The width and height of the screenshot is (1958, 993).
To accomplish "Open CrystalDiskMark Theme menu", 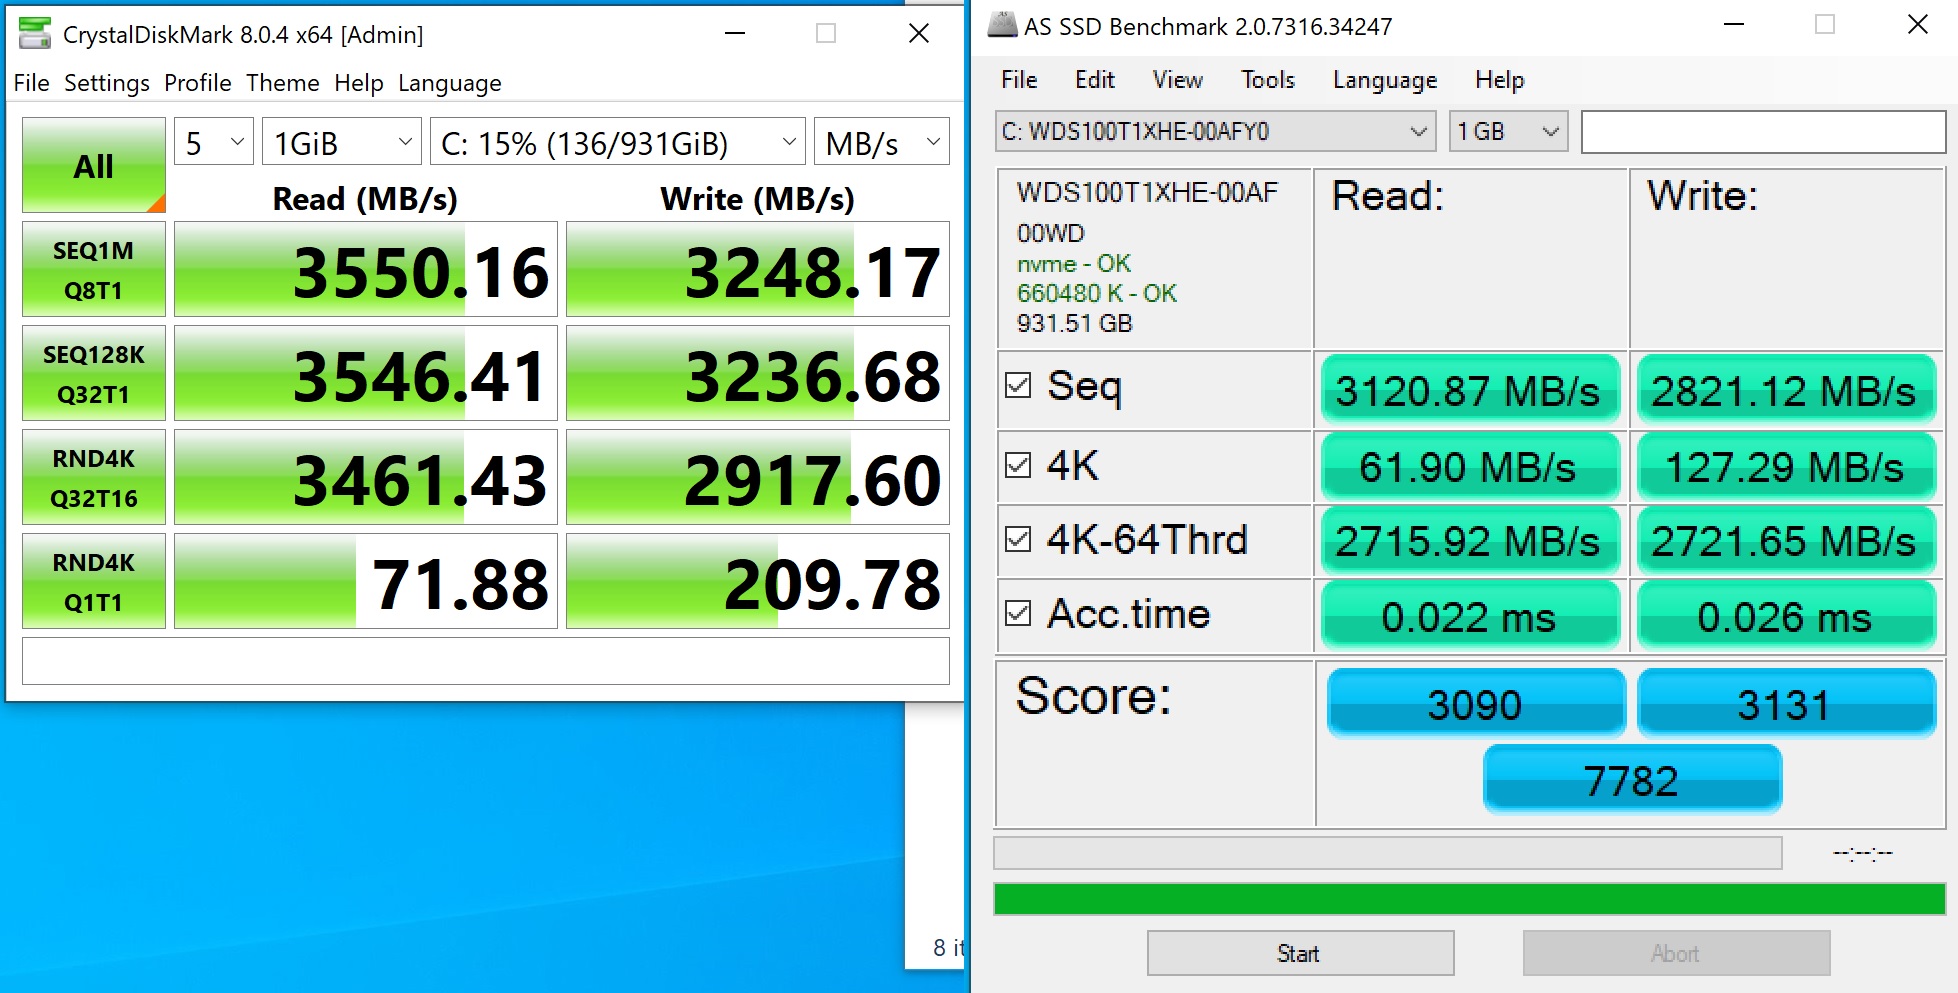I will pos(283,83).
